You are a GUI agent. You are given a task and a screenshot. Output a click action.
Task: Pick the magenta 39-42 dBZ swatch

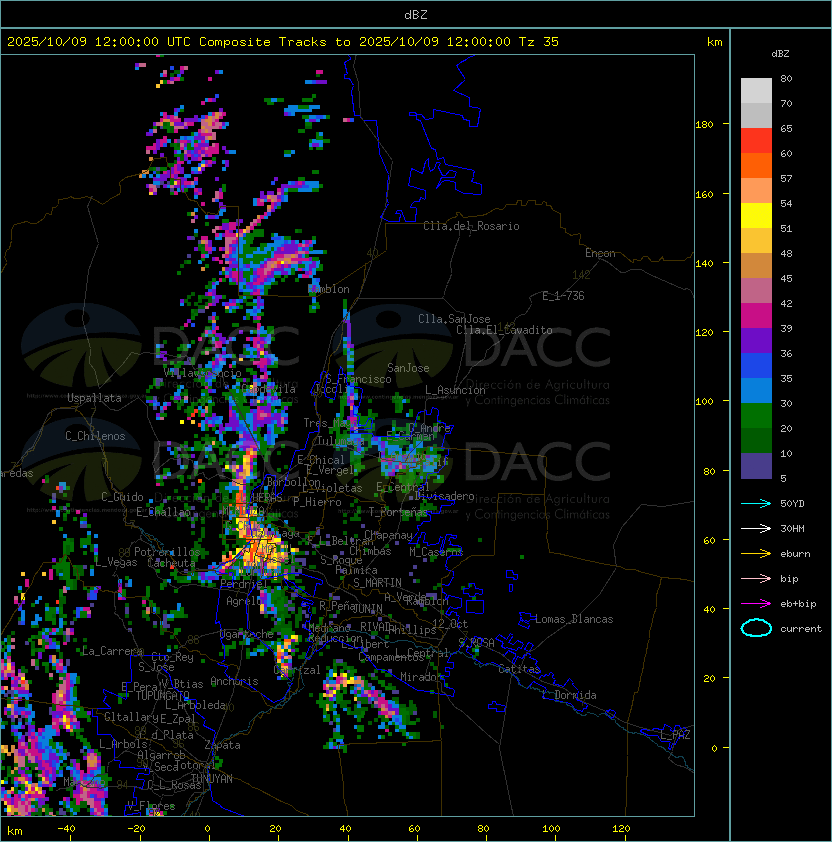pyautogui.click(x=756, y=316)
